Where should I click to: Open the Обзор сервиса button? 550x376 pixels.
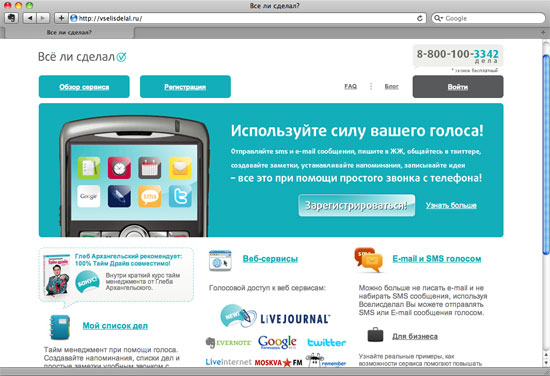coord(84,87)
